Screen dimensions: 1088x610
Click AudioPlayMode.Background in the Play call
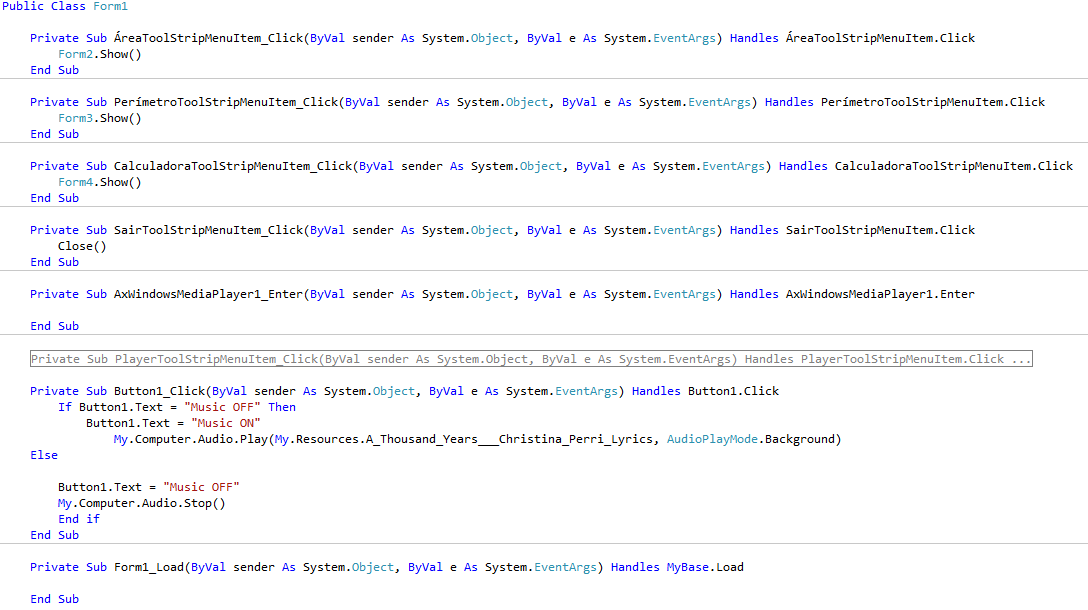753,439
